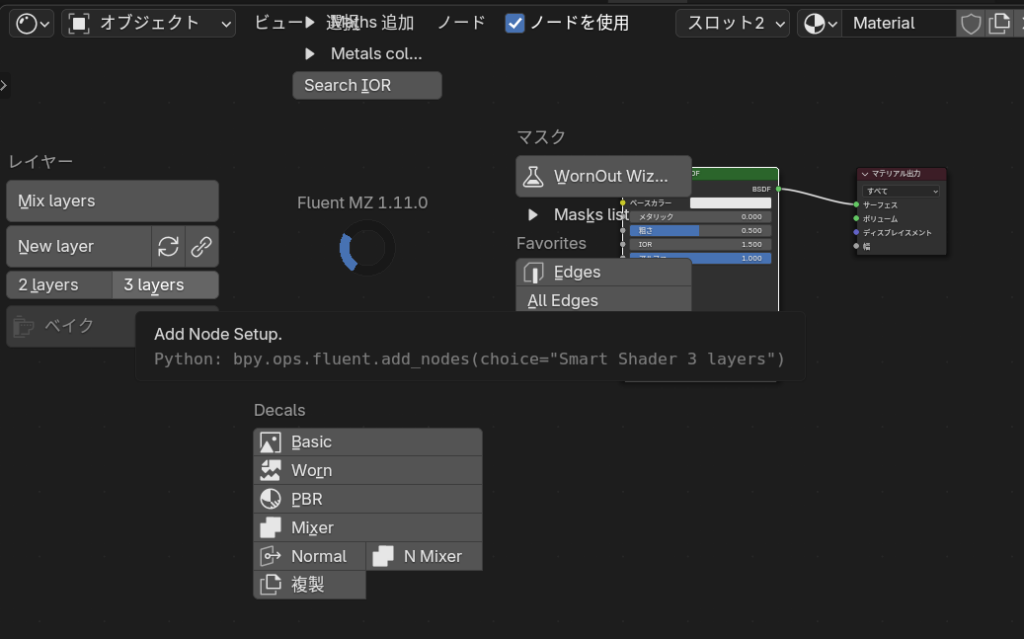Add a PBR decal

367,499
